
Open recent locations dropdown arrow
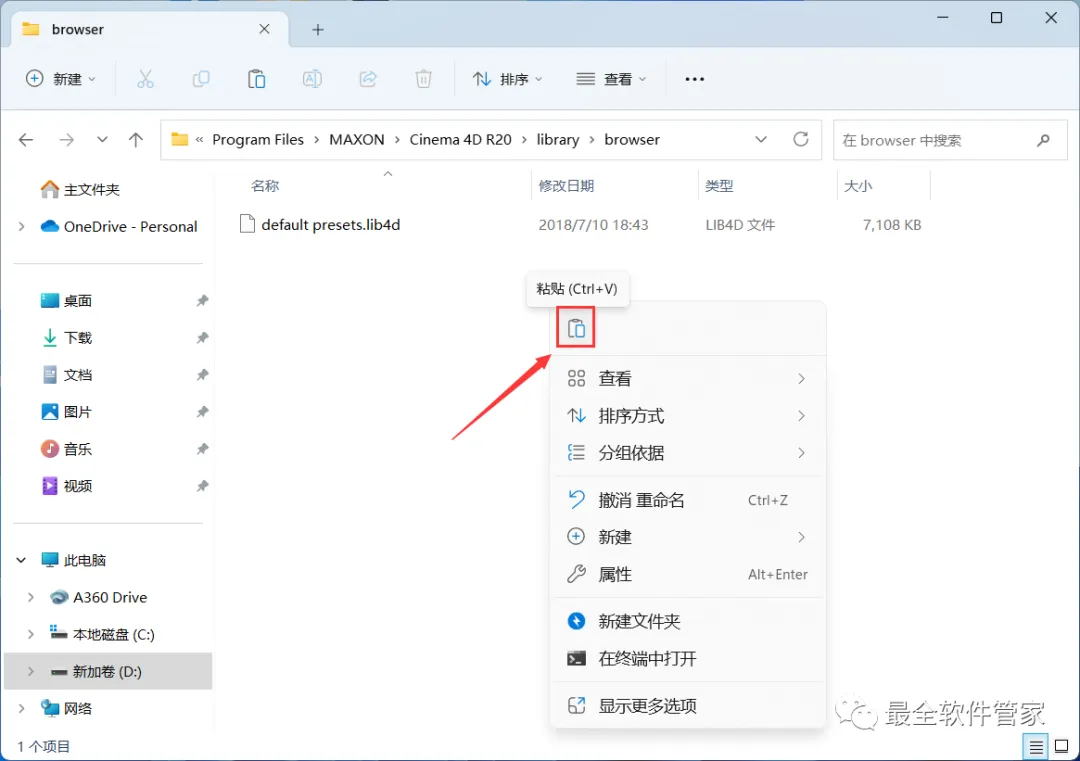[102, 140]
